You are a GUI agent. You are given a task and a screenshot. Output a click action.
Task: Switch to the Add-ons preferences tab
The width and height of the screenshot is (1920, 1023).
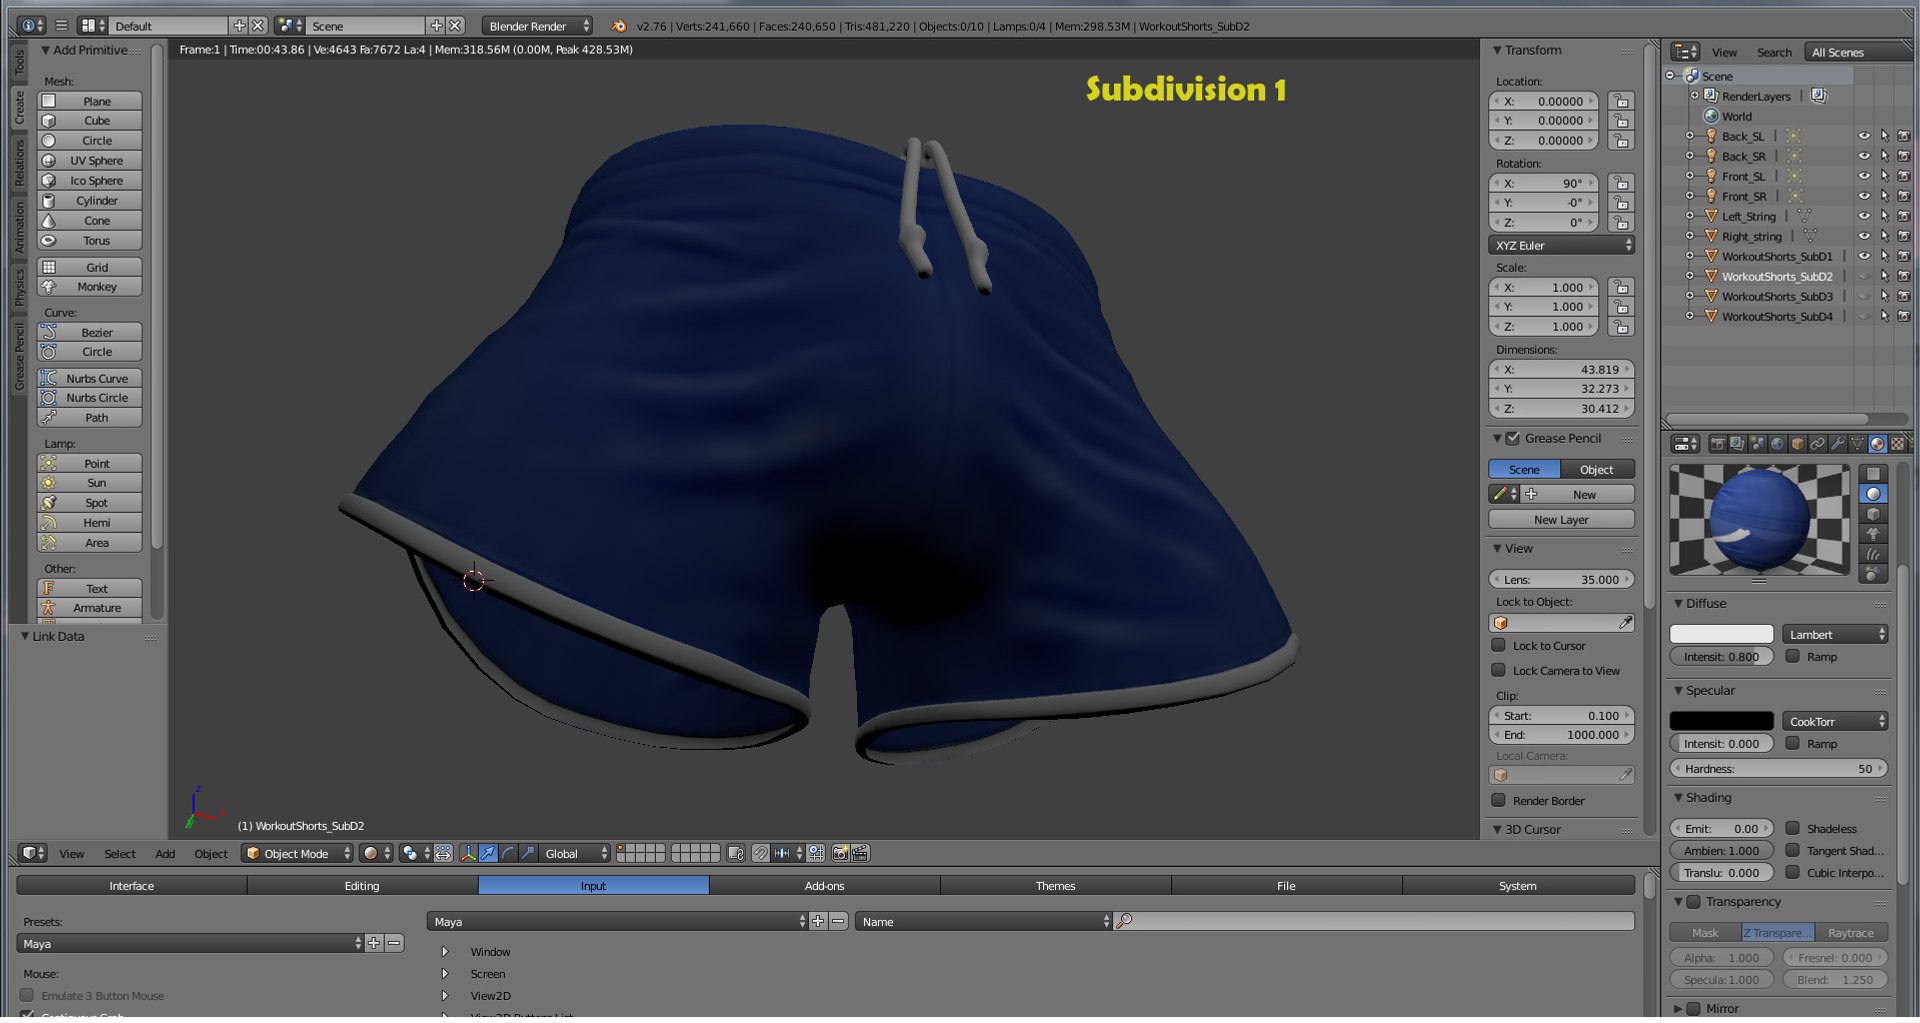(x=824, y=886)
